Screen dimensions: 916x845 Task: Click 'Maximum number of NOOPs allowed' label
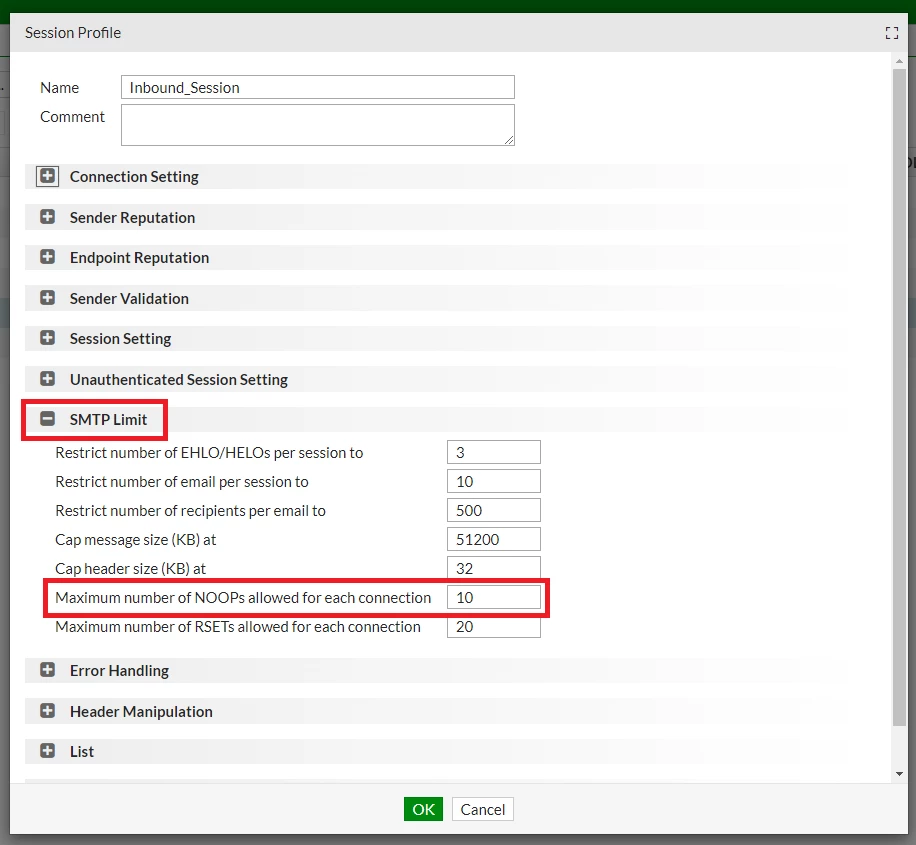(243, 598)
